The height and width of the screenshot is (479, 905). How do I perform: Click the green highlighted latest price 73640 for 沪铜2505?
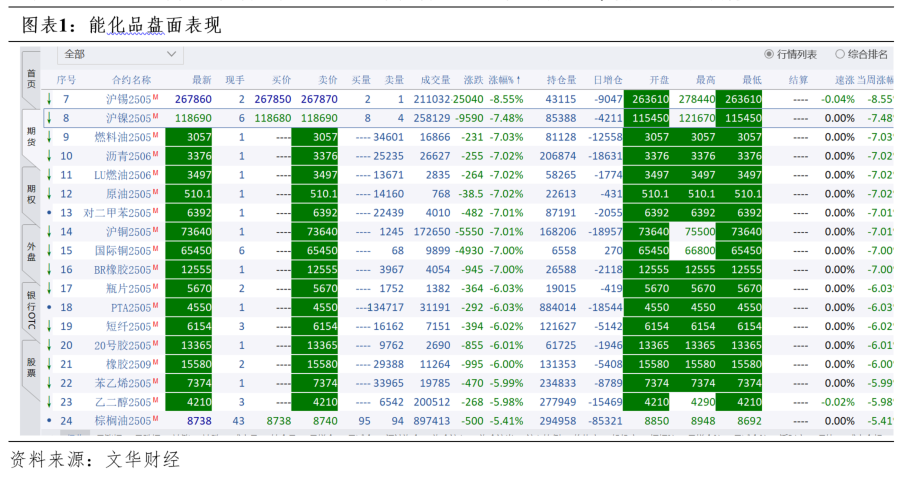190,232
